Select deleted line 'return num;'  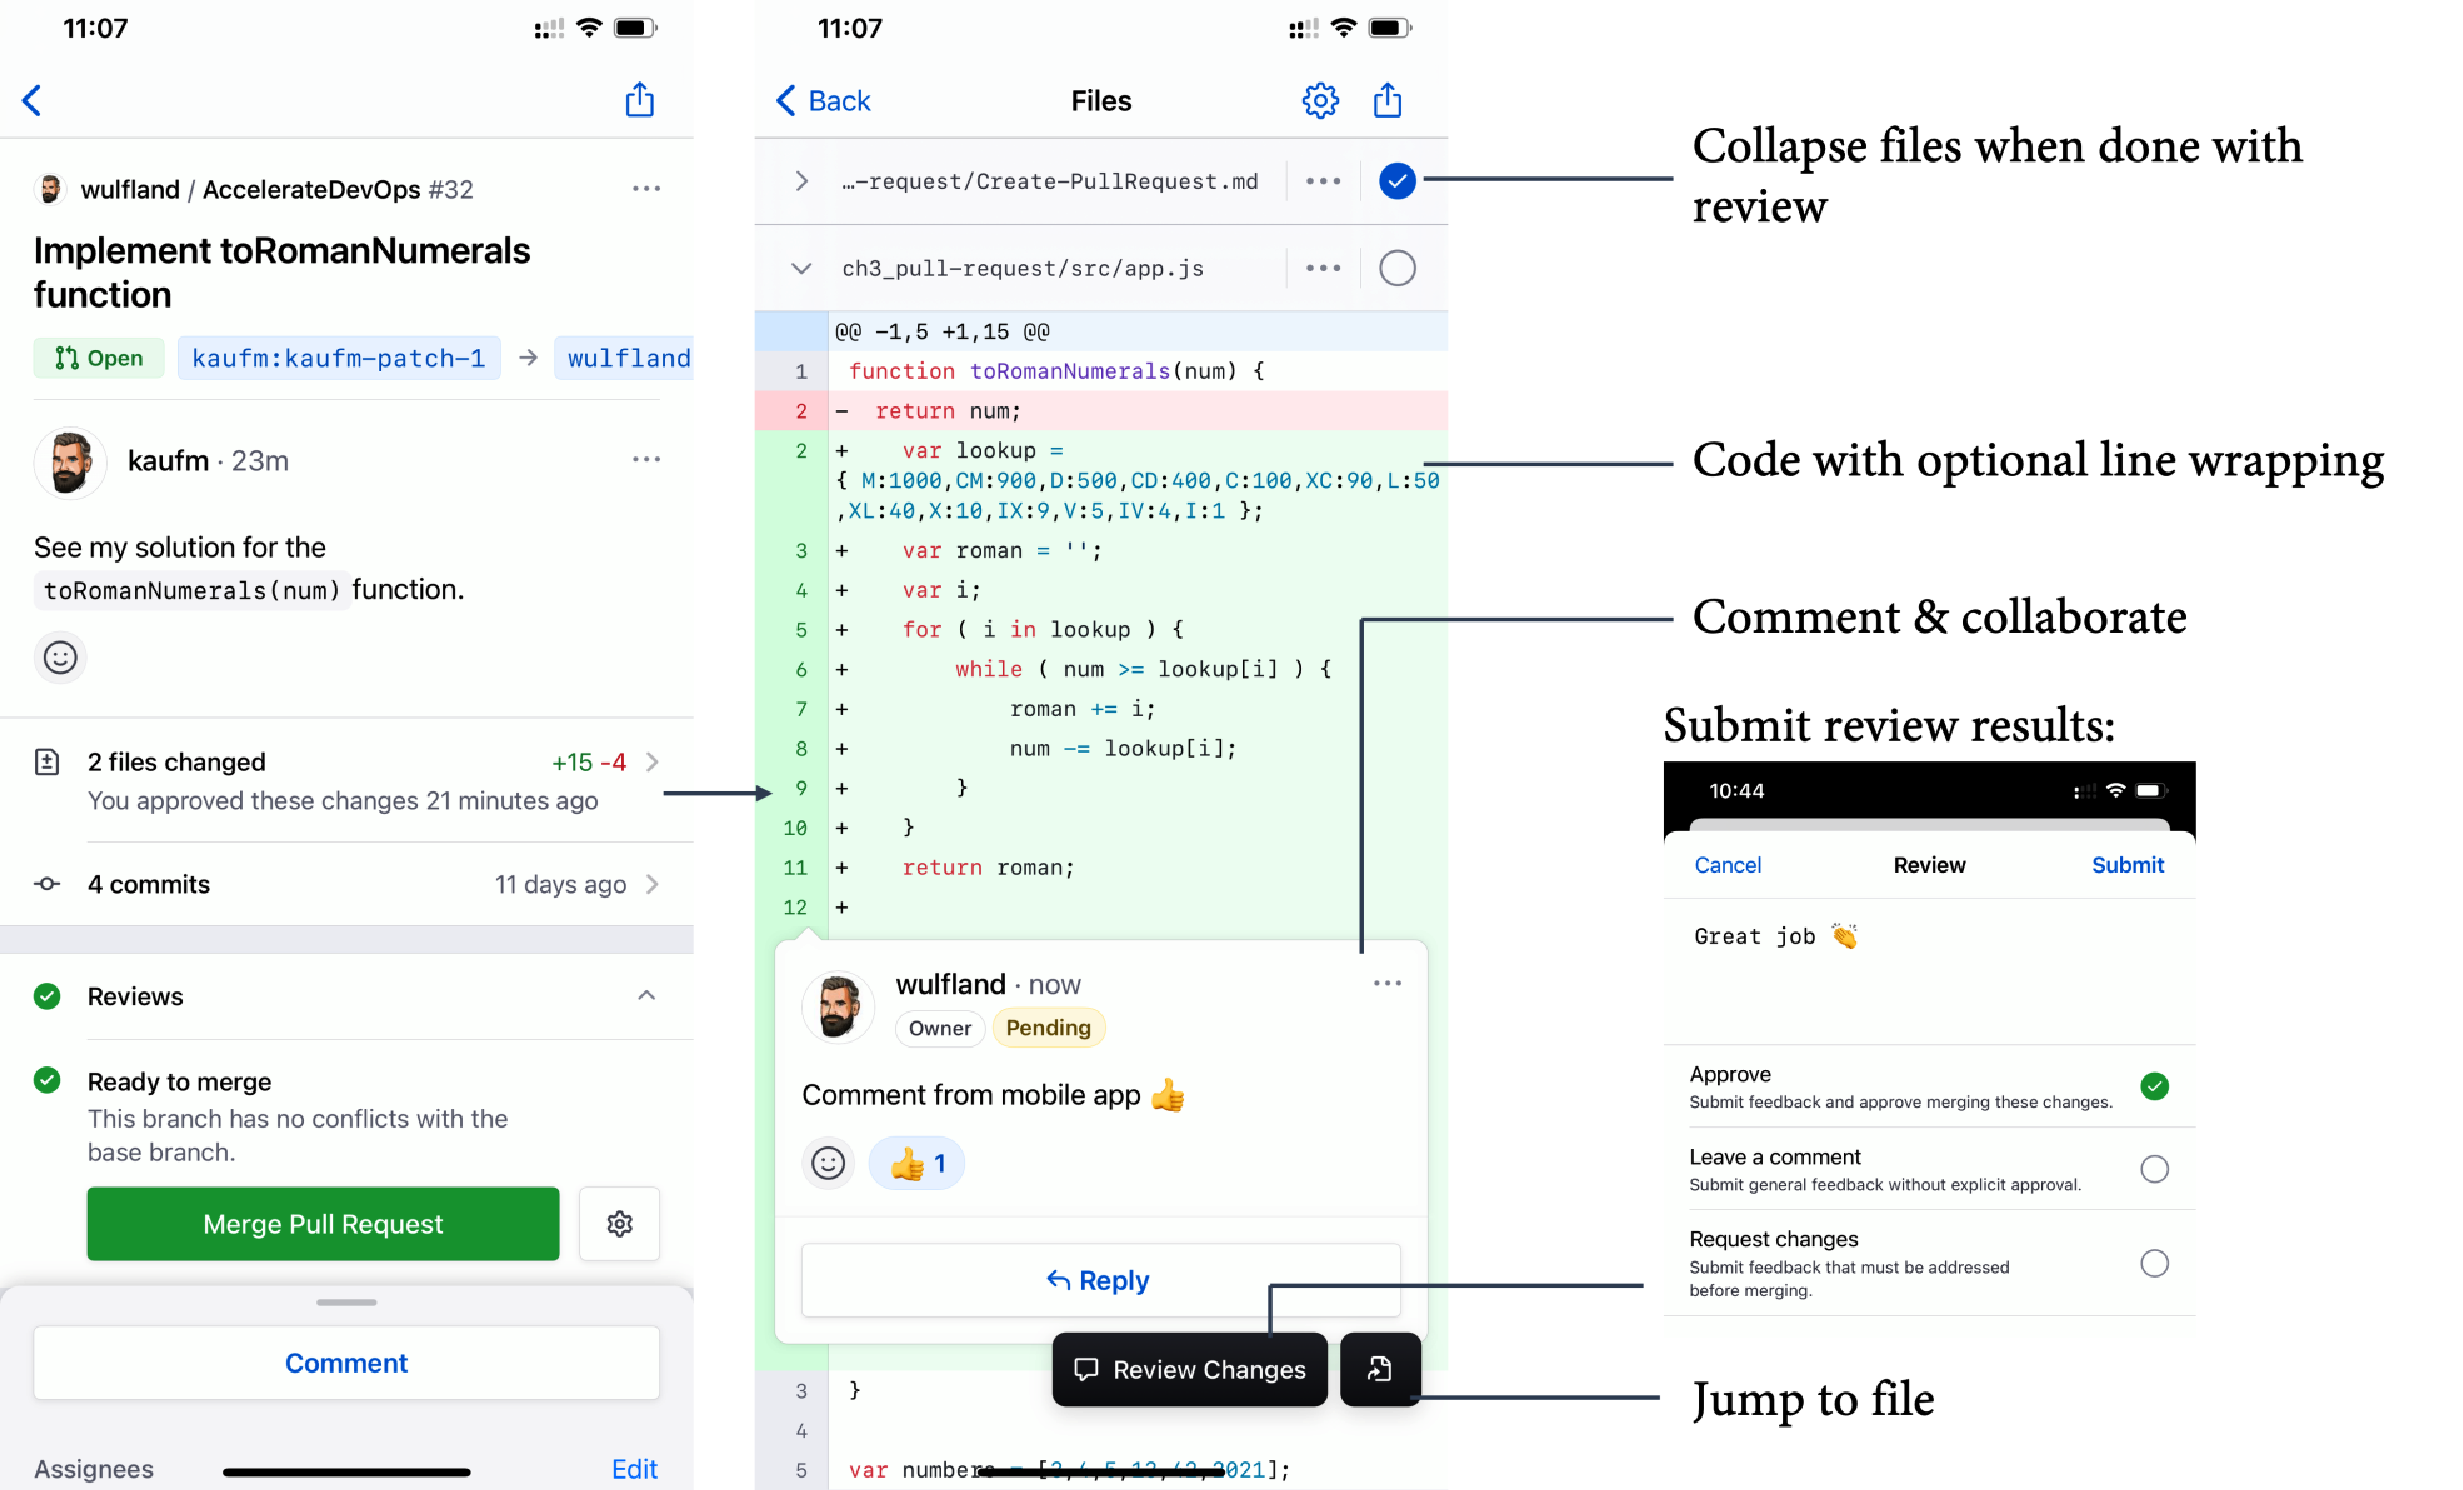[1101, 410]
